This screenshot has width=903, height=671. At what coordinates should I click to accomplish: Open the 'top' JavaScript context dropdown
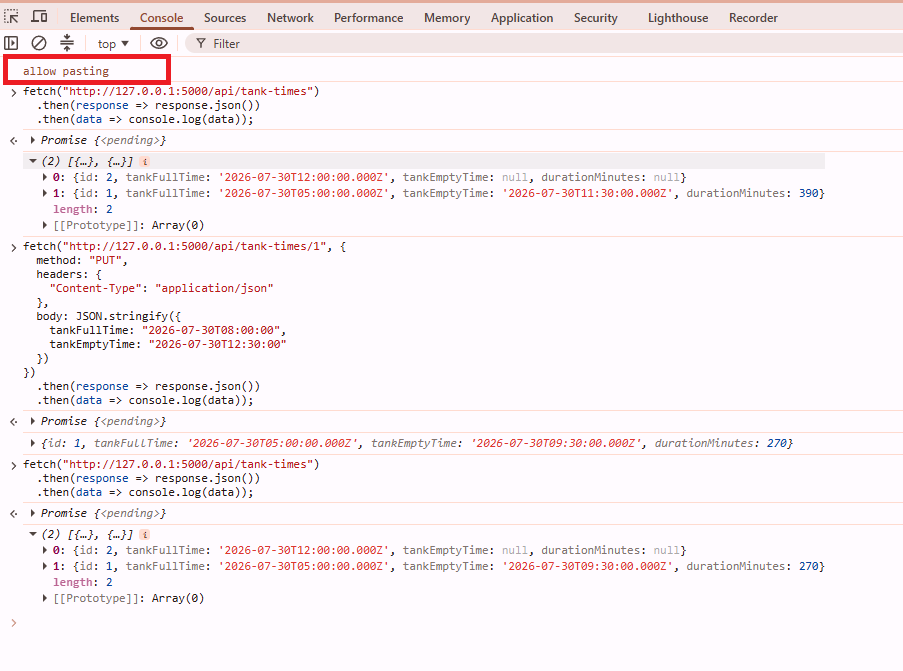(113, 44)
